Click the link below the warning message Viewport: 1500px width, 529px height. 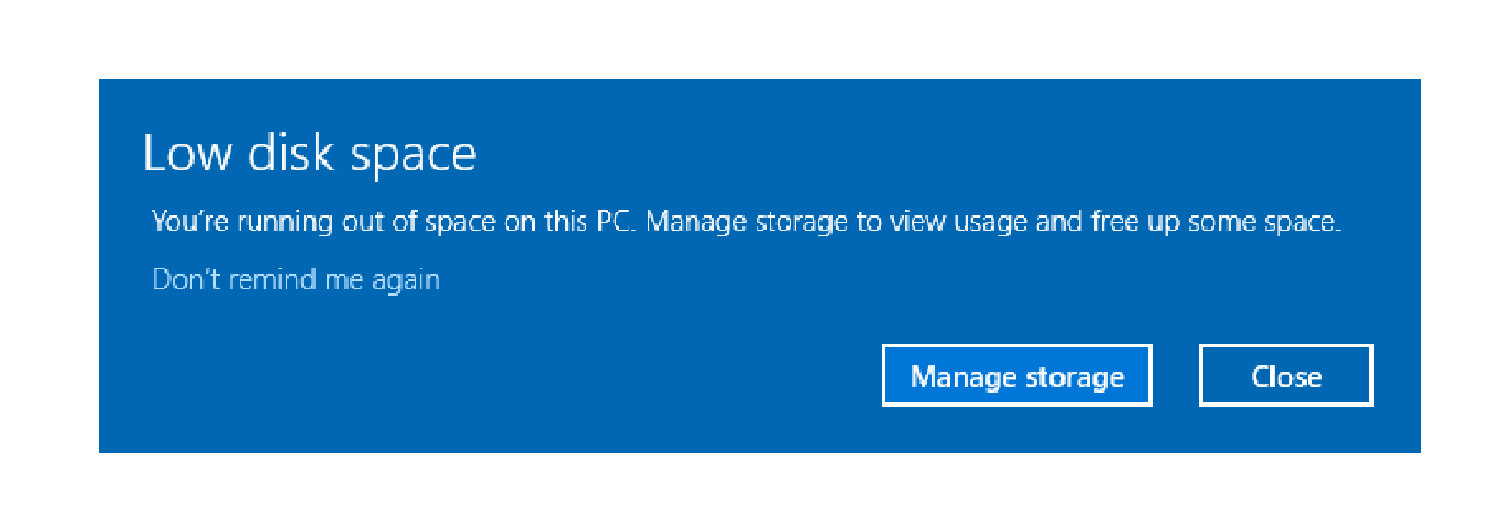tap(296, 279)
